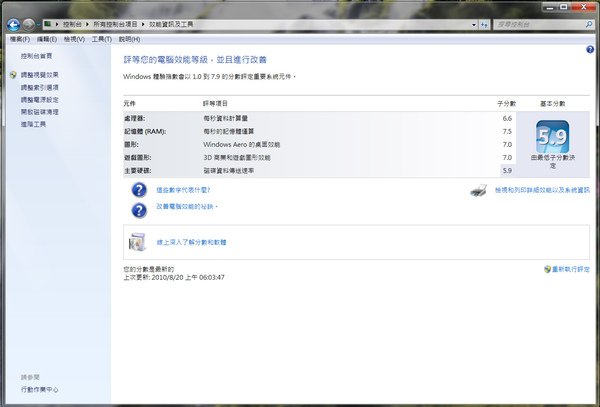Open the 線上深入了解分數和軟體 link
The width and height of the screenshot is (600, 407).
click(191, 242)
